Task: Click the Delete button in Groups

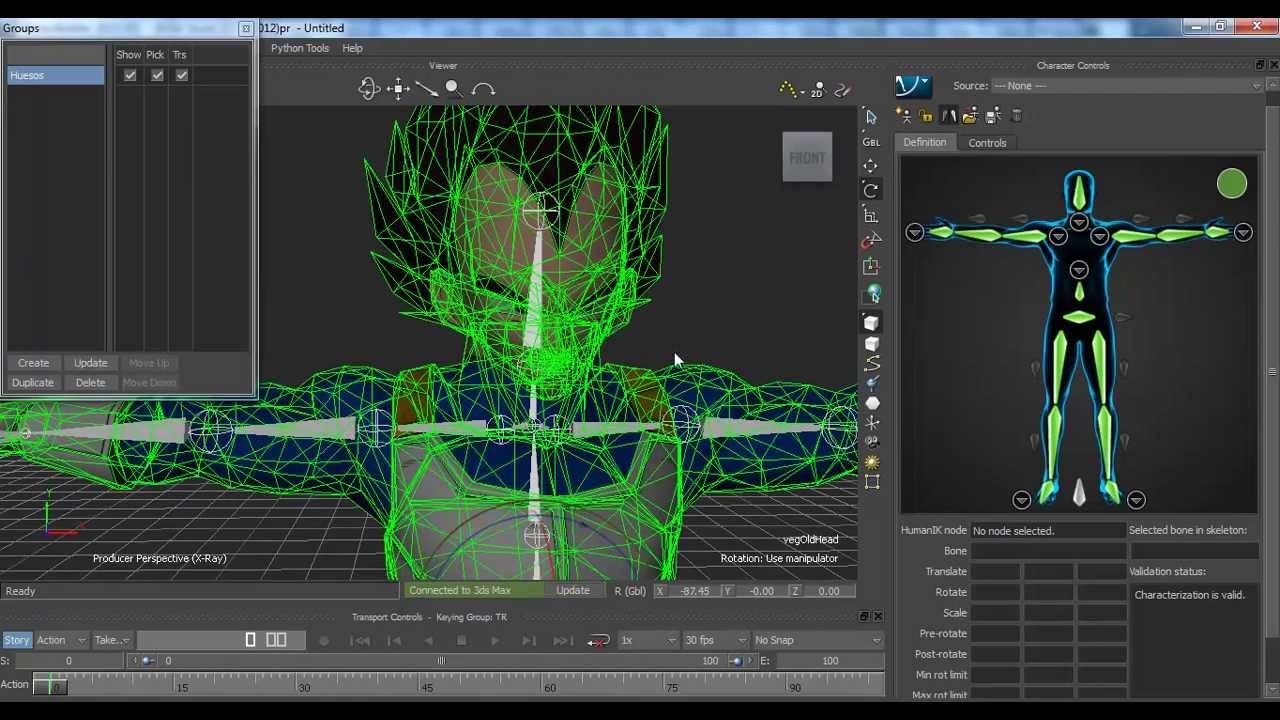Action: point(90,383)
